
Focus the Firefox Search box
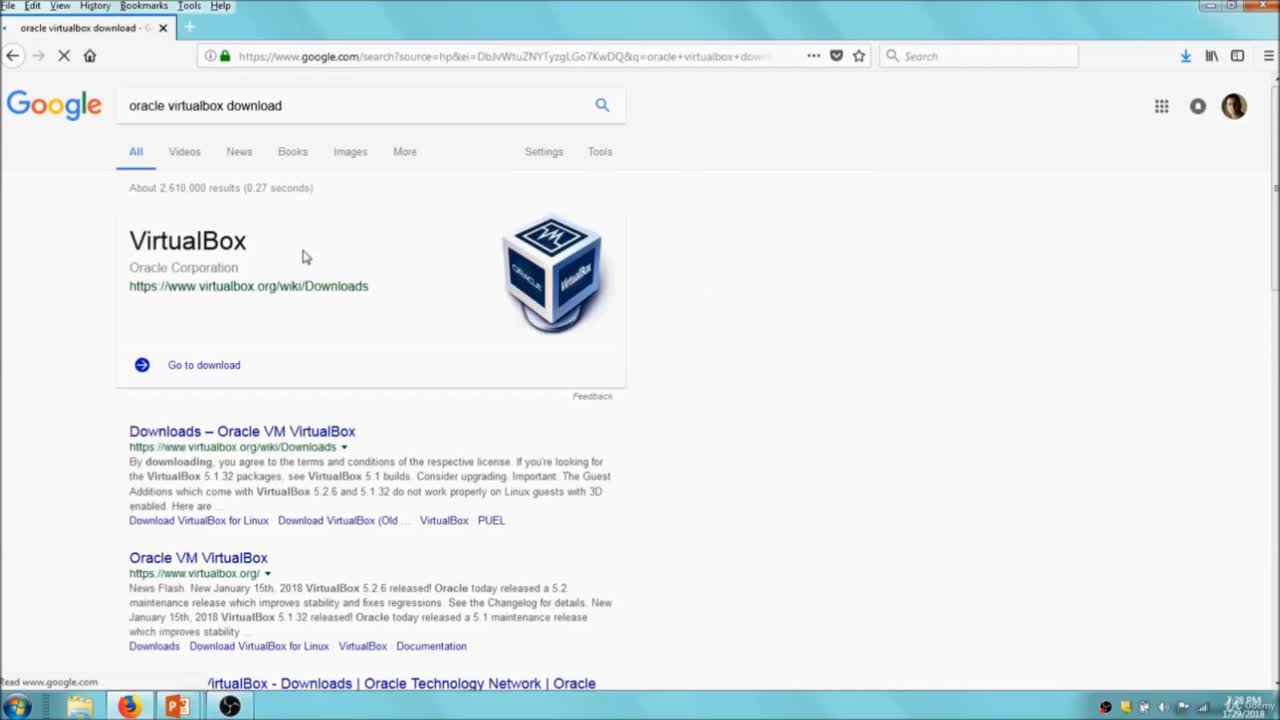click(979, 56)
